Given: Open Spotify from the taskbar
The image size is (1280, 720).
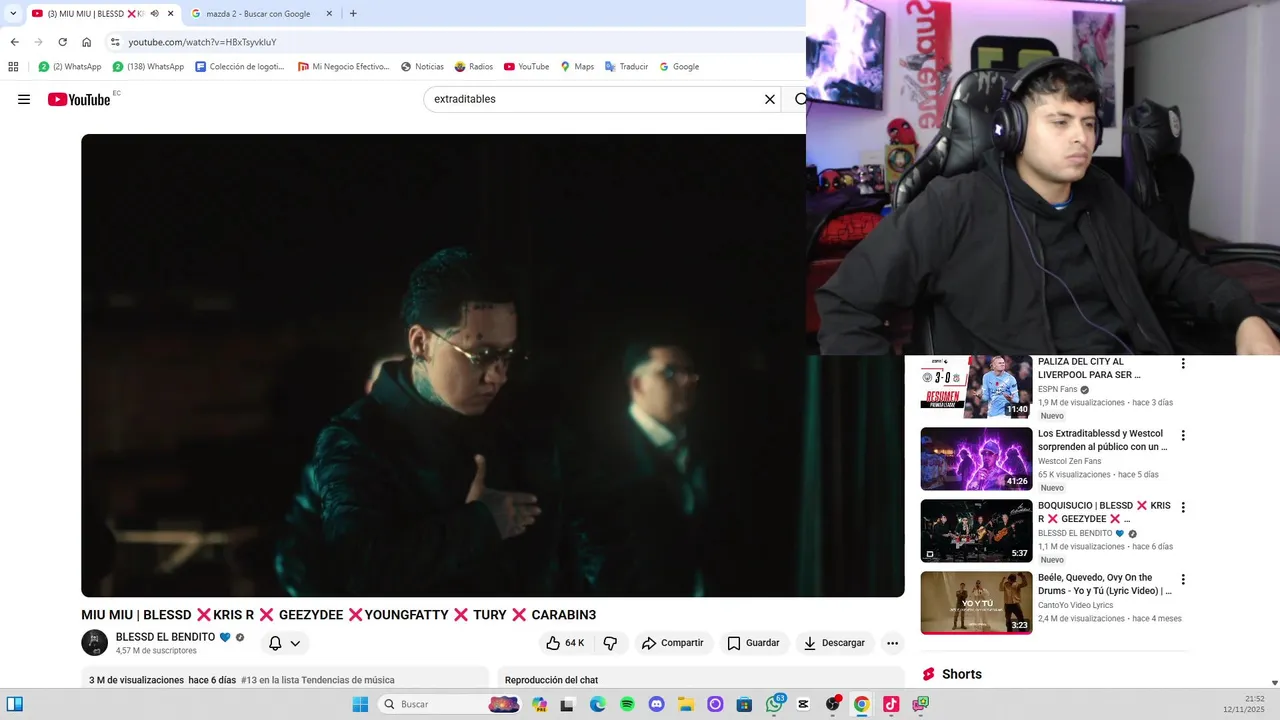Looking at the screenshot, I should tap(627, 704).
